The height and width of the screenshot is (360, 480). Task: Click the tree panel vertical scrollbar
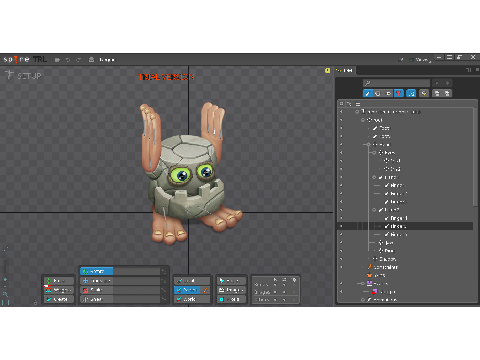coord(475,157)
